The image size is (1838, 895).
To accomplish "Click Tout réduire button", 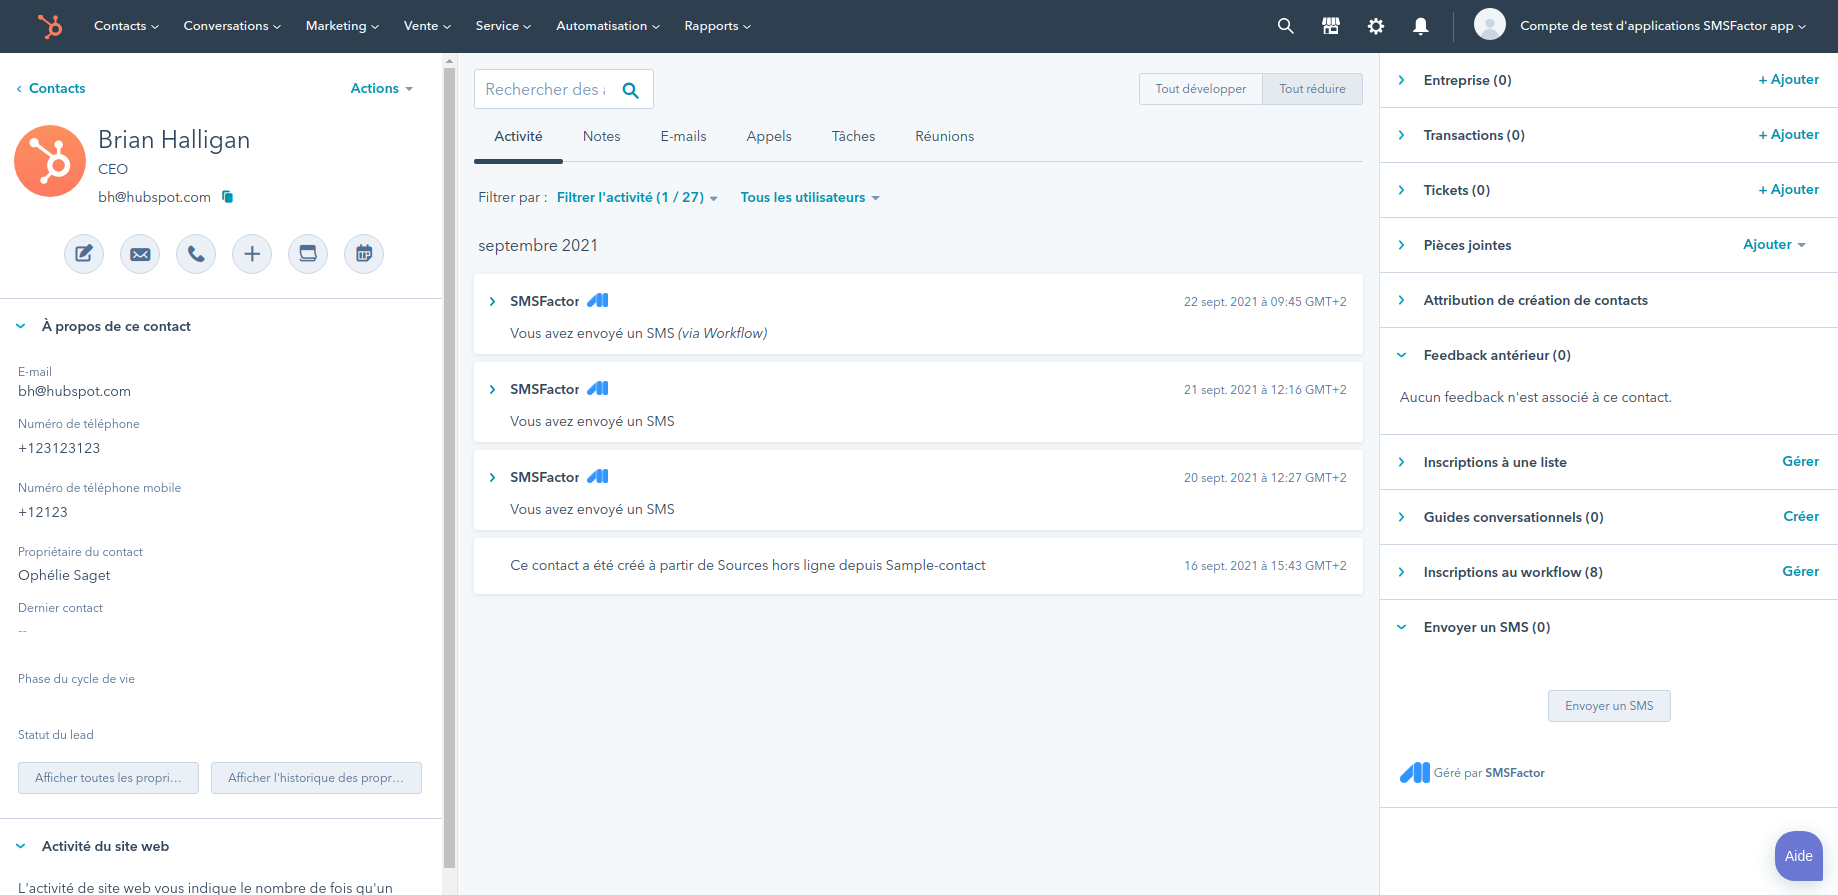I will (x=1313, y=89).
